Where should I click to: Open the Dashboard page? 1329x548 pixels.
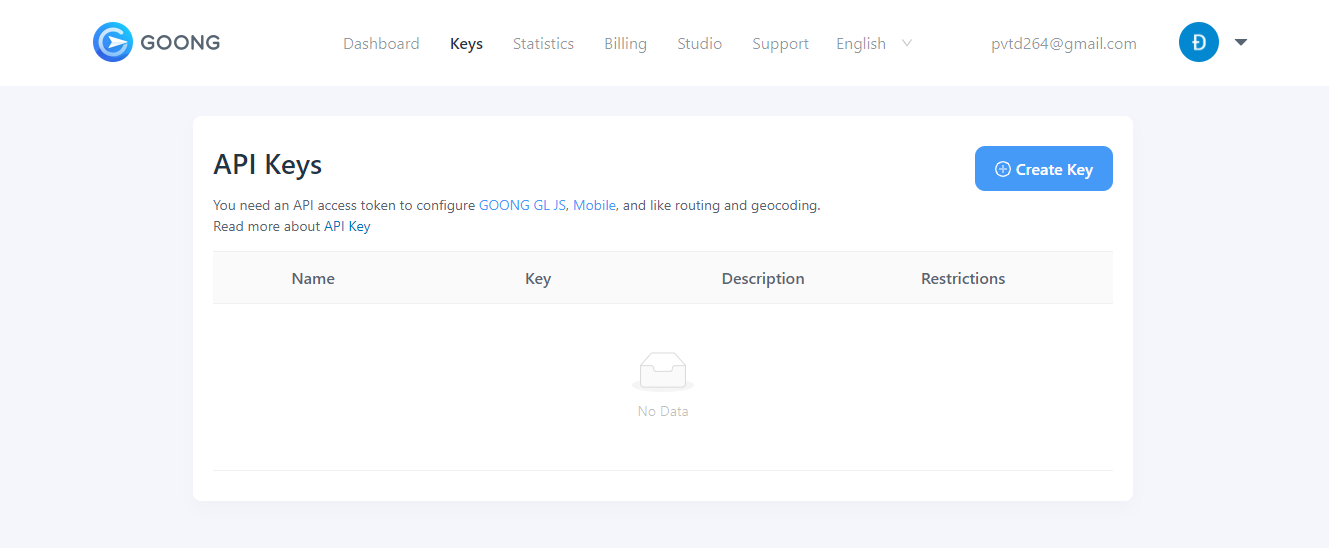point(381,44)
